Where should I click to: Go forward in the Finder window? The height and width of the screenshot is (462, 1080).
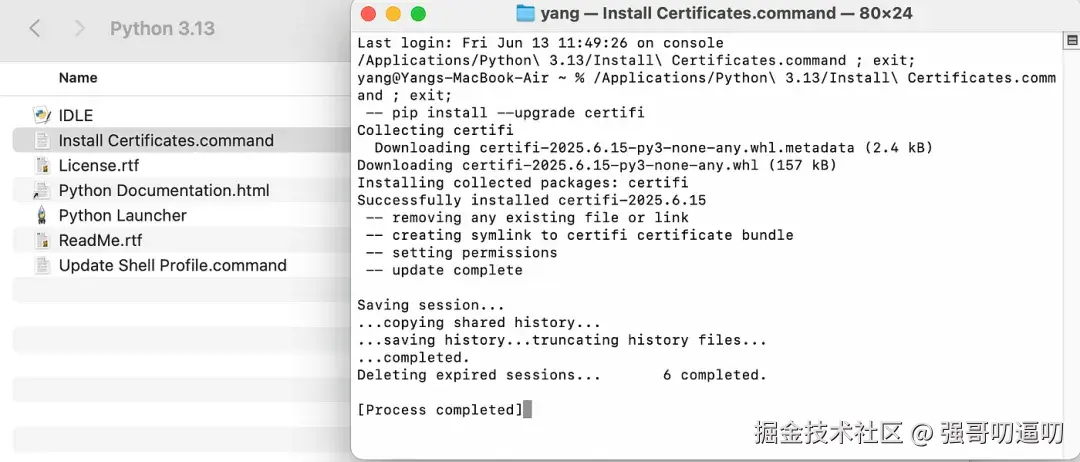(79, 28)
